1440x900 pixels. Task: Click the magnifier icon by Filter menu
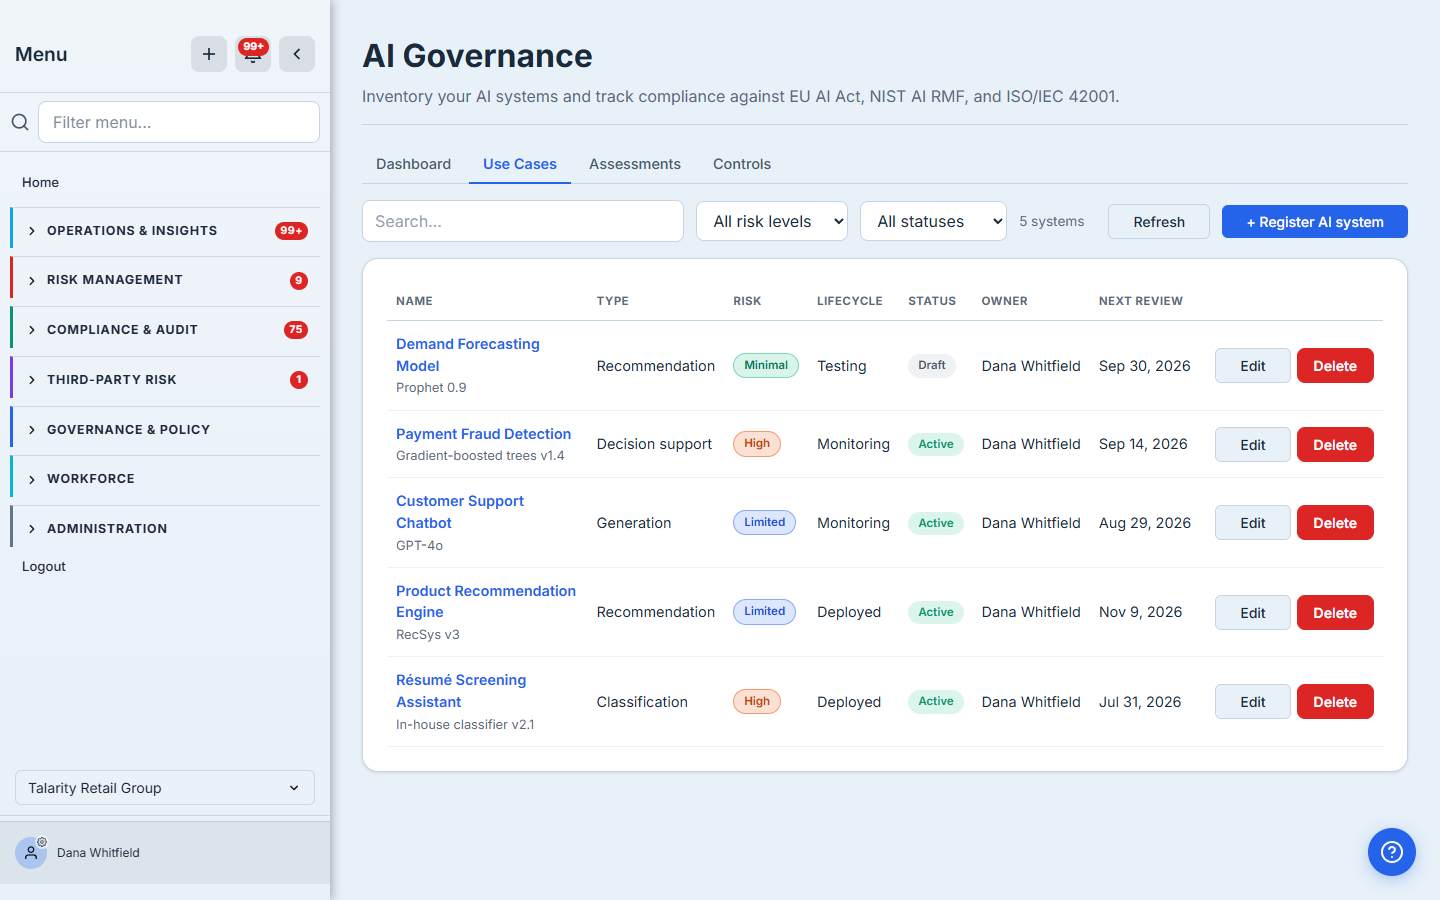20,122
